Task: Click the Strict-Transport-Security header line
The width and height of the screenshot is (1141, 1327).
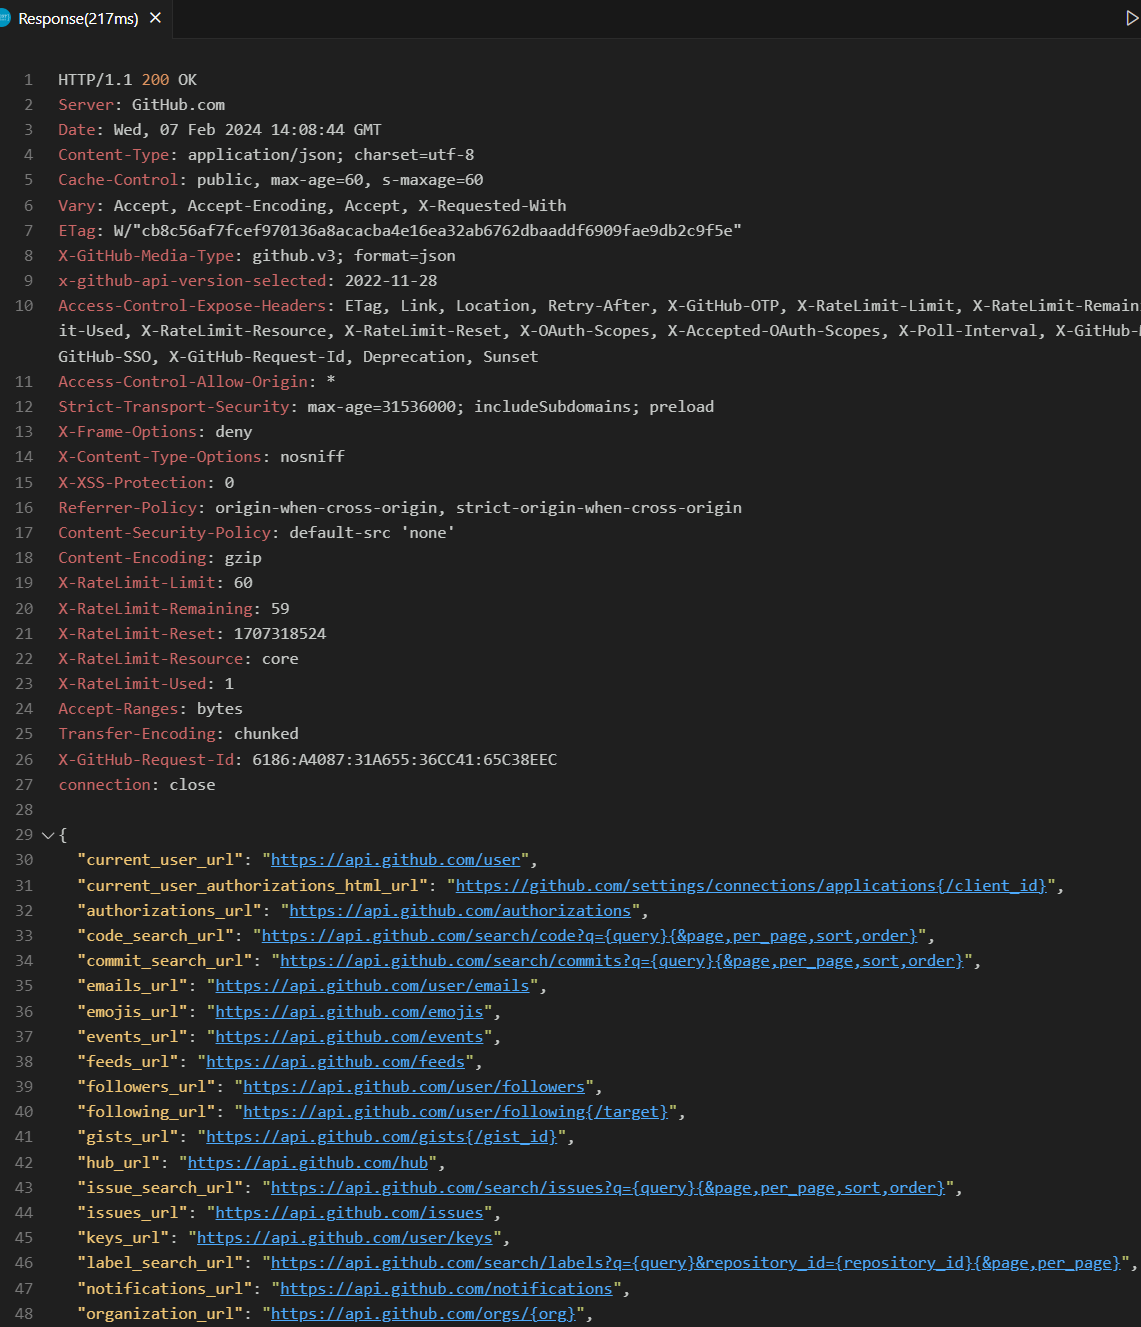Action: point(386,407)
